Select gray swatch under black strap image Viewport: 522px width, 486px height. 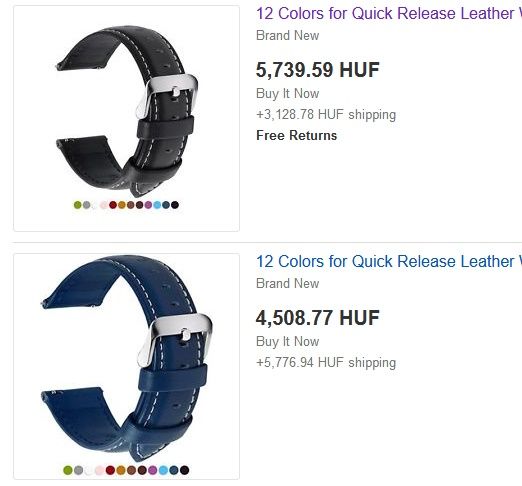click(x=86, y=205)
